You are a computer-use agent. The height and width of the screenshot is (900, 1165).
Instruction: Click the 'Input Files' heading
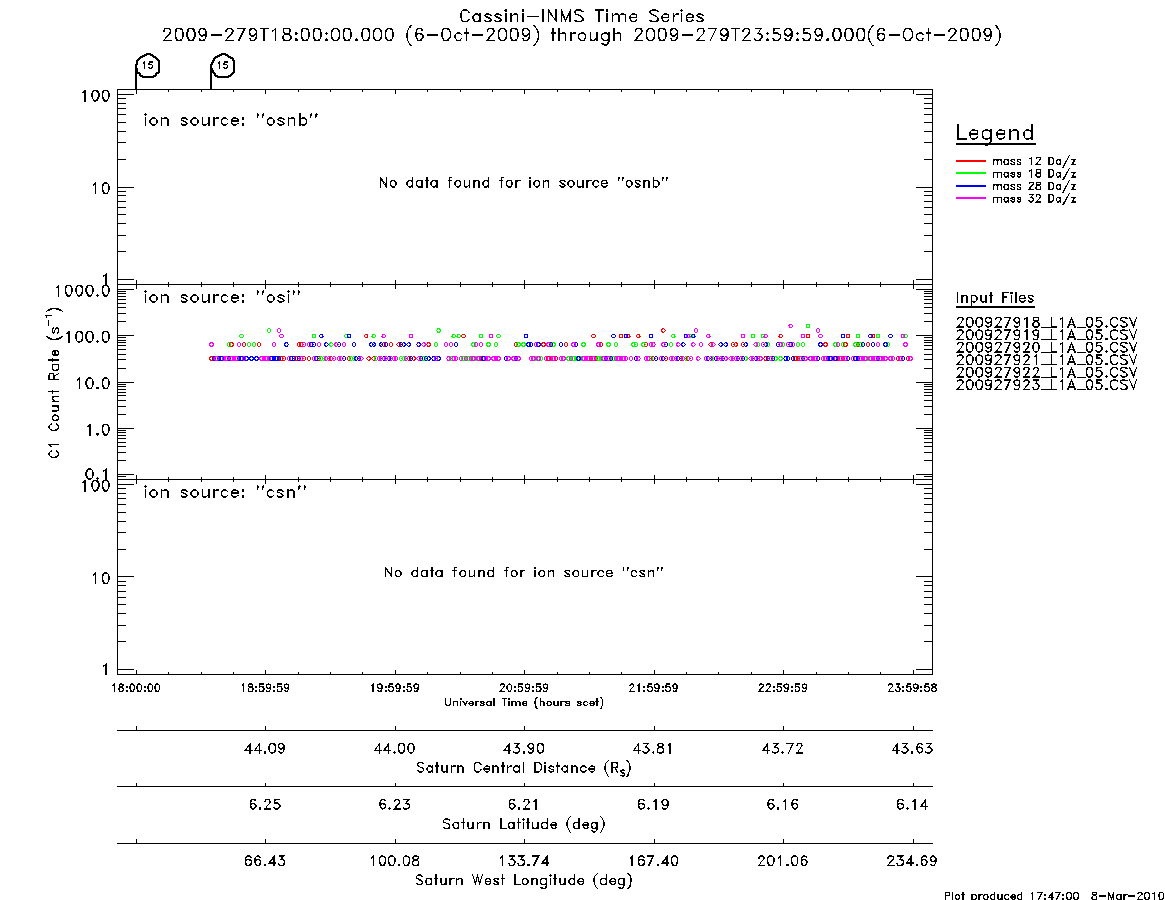[995, 298]
